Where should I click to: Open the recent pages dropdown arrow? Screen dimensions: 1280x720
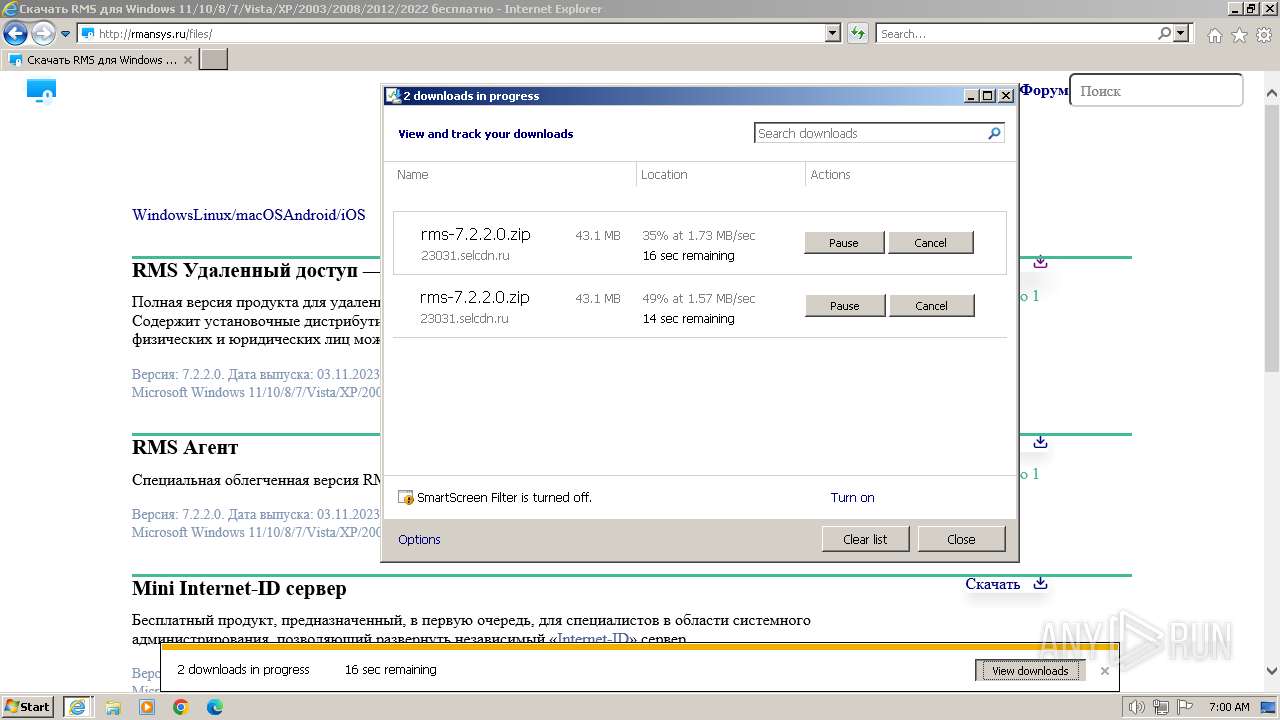[66, 34]
